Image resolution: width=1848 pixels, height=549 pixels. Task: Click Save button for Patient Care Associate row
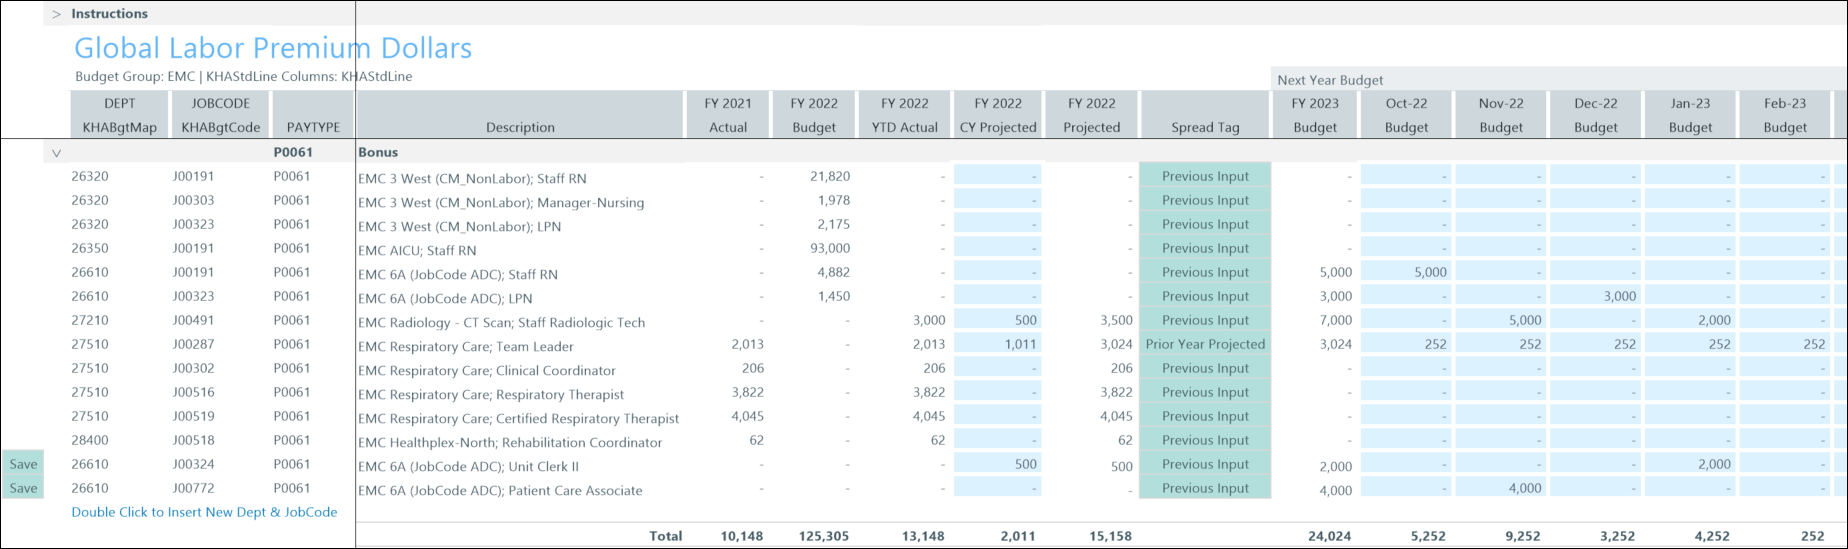pos(23,488)
